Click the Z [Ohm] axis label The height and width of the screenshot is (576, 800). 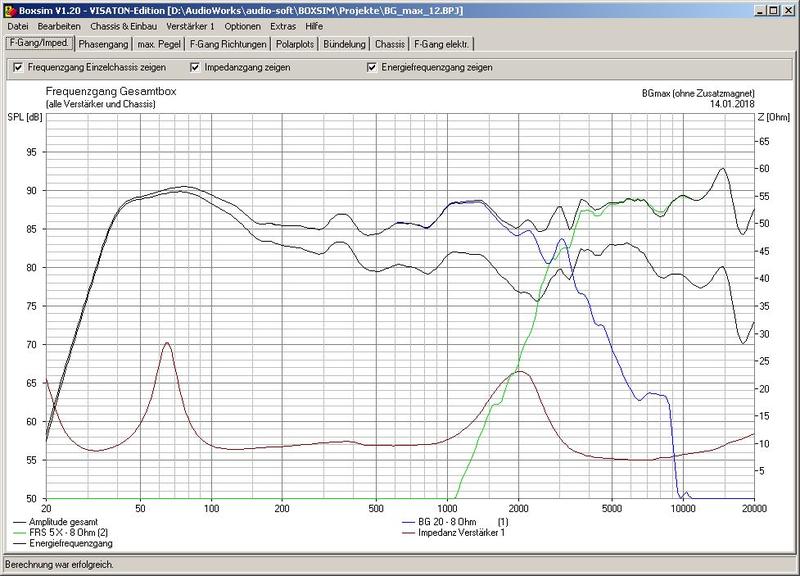pos(774,117)
